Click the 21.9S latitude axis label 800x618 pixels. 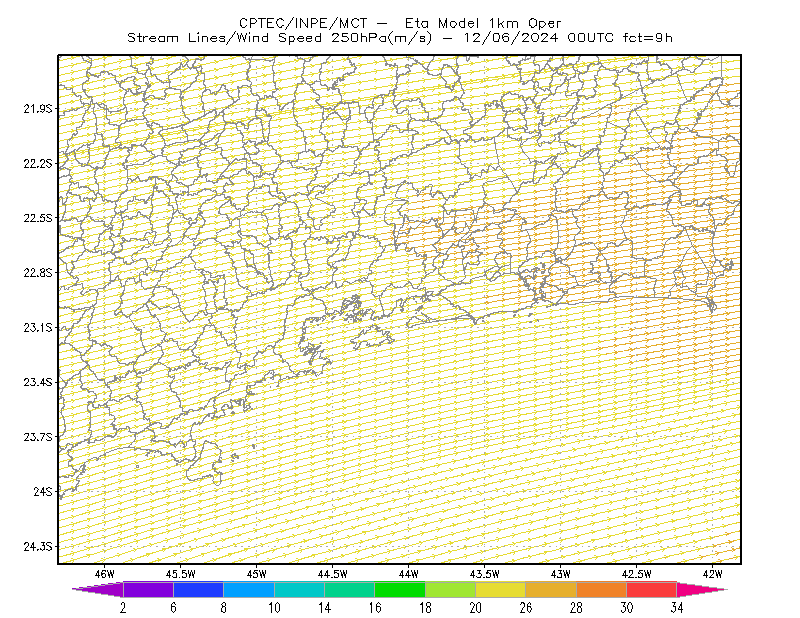pos(38,109)
